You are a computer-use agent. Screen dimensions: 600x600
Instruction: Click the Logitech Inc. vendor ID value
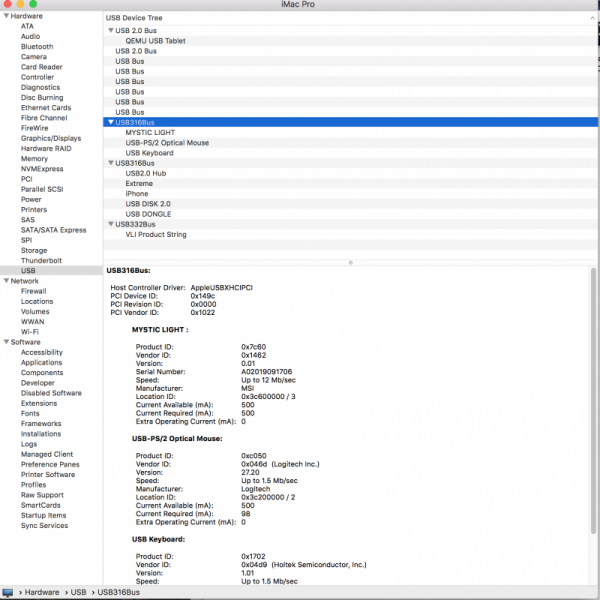pos(280,464)
